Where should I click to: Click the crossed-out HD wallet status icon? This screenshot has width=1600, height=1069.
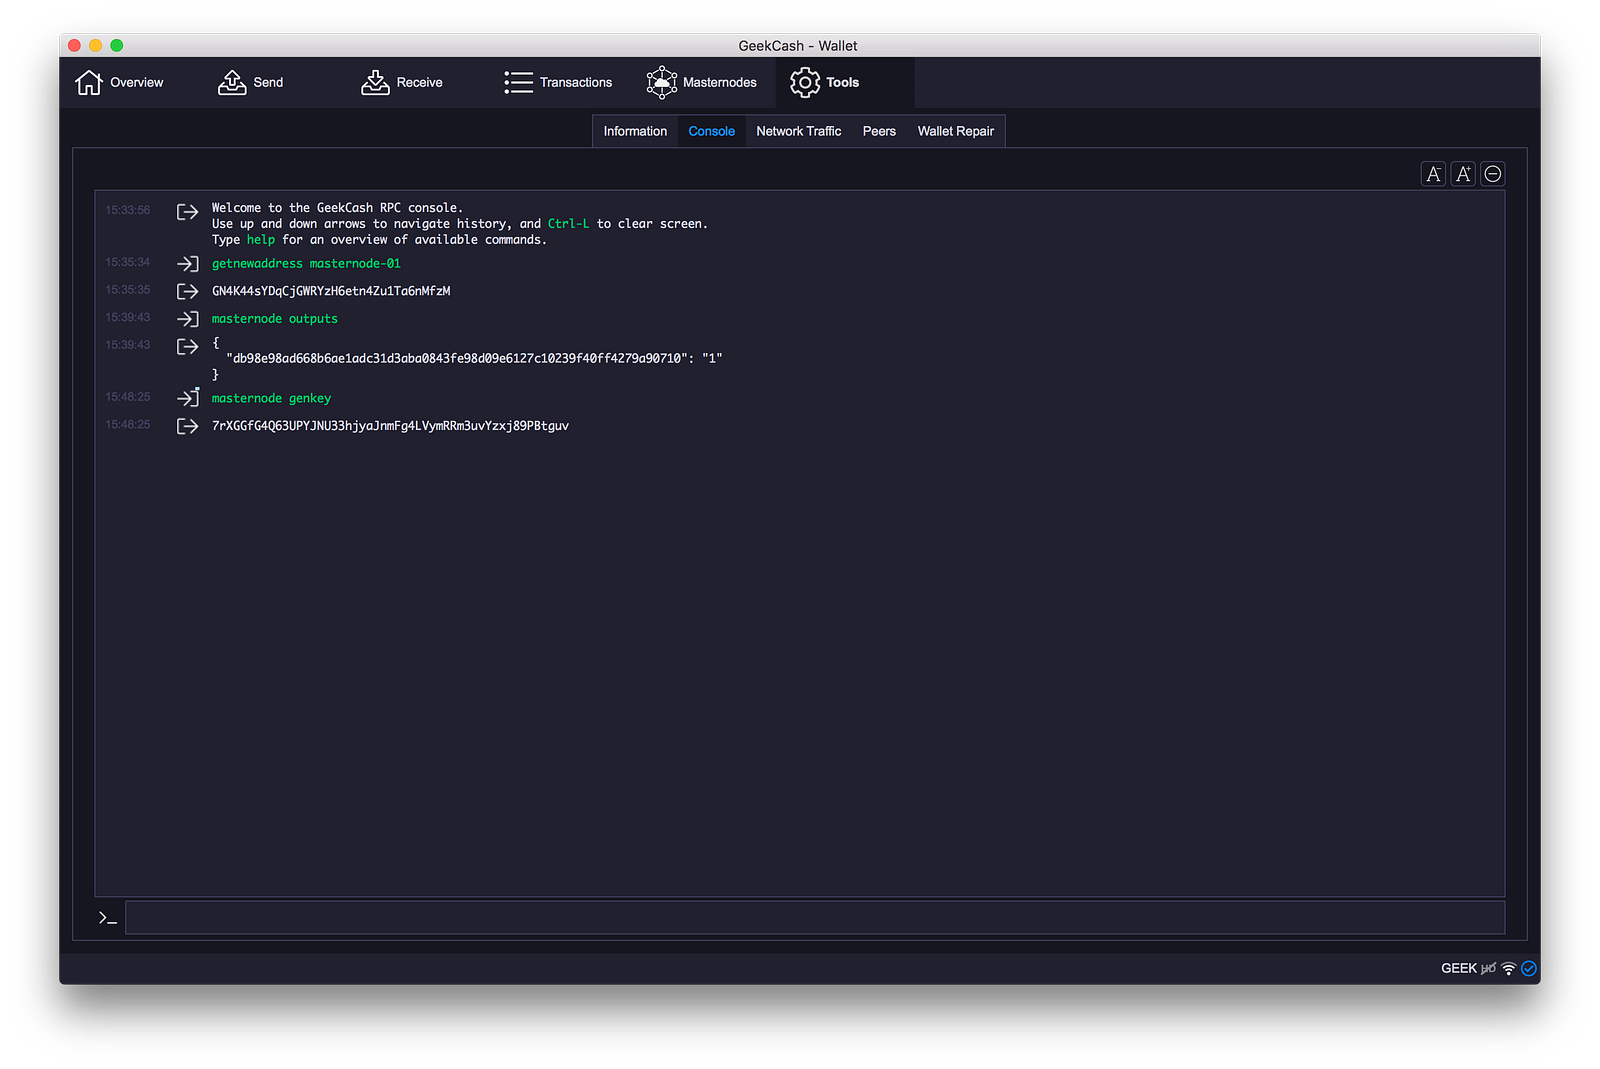(x=1489, y=968)
